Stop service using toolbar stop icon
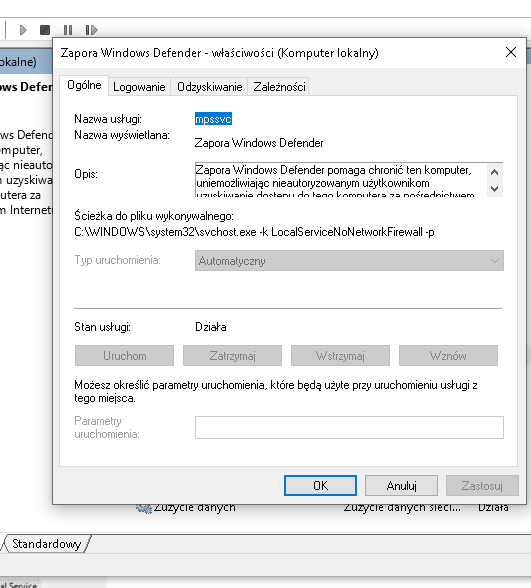 pyautogui.click(x=45, y=30)
